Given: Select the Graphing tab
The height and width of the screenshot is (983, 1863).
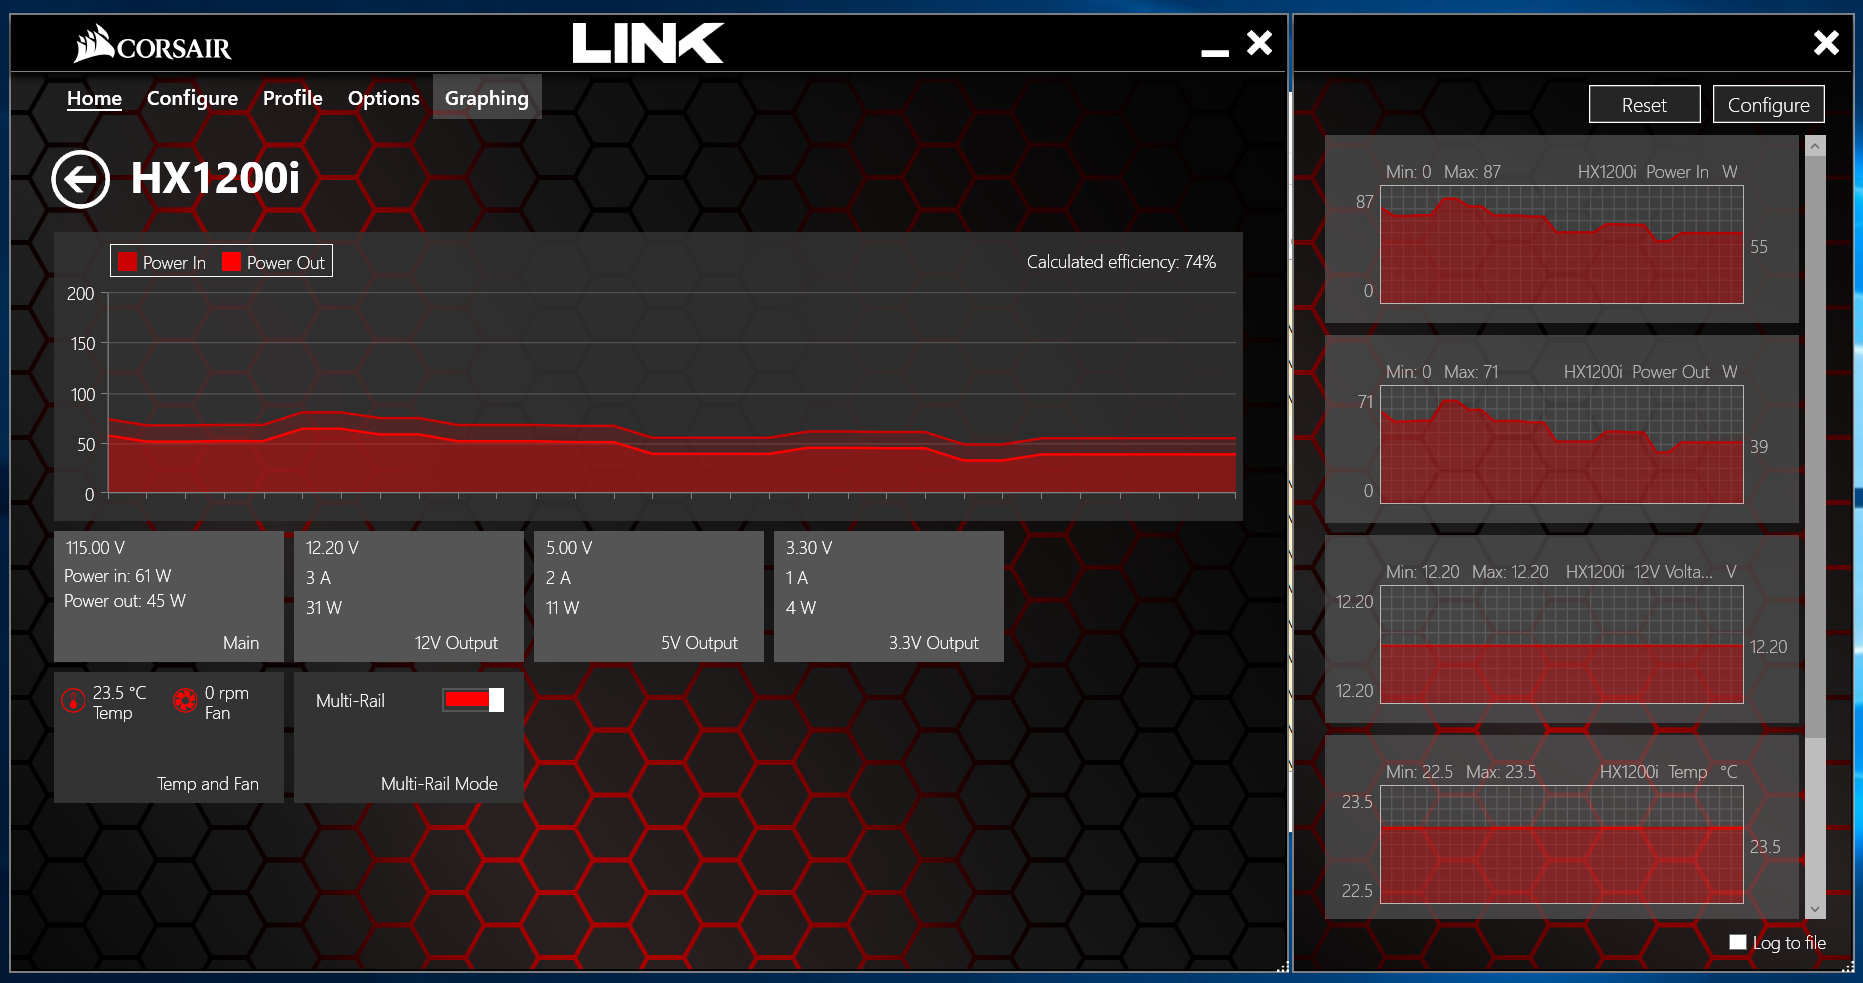Looking at the screenshot, I should (x=487, y=97).
